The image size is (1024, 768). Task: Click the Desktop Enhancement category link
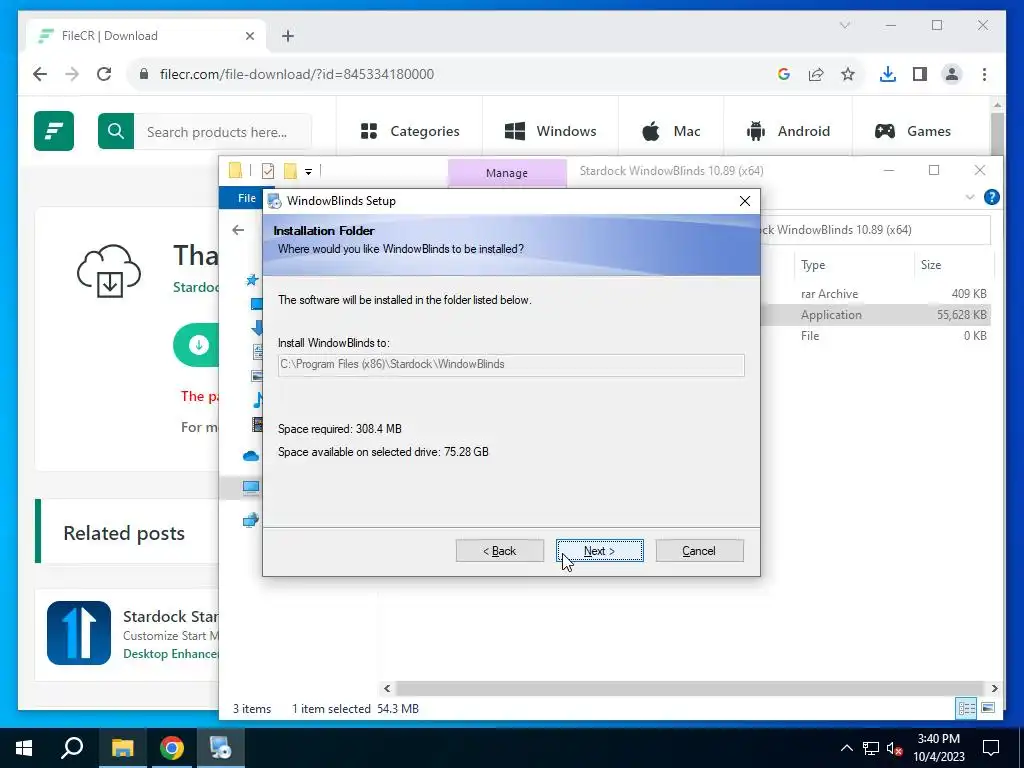pyautogui.click(x=170, y=654)
